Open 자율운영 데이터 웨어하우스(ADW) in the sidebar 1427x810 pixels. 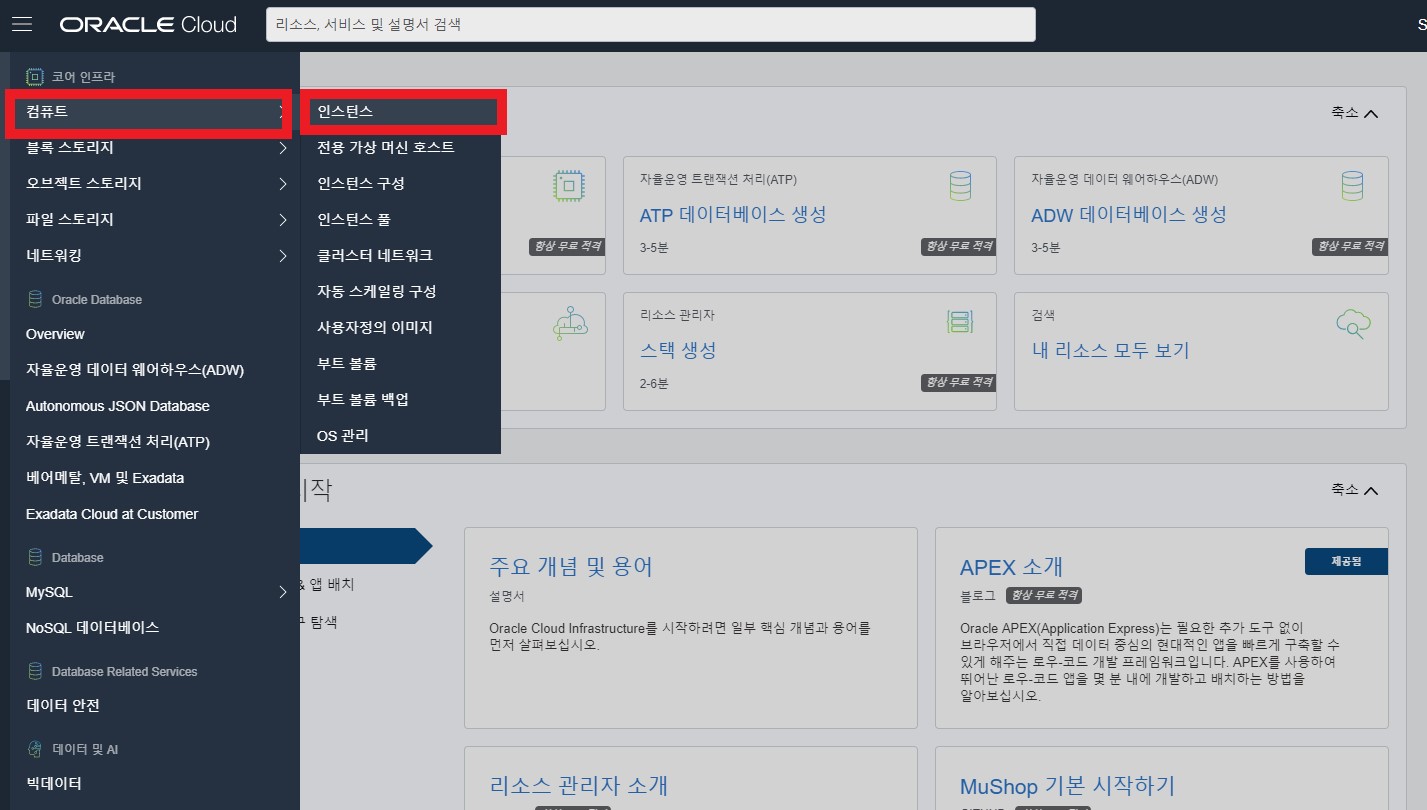135,370
